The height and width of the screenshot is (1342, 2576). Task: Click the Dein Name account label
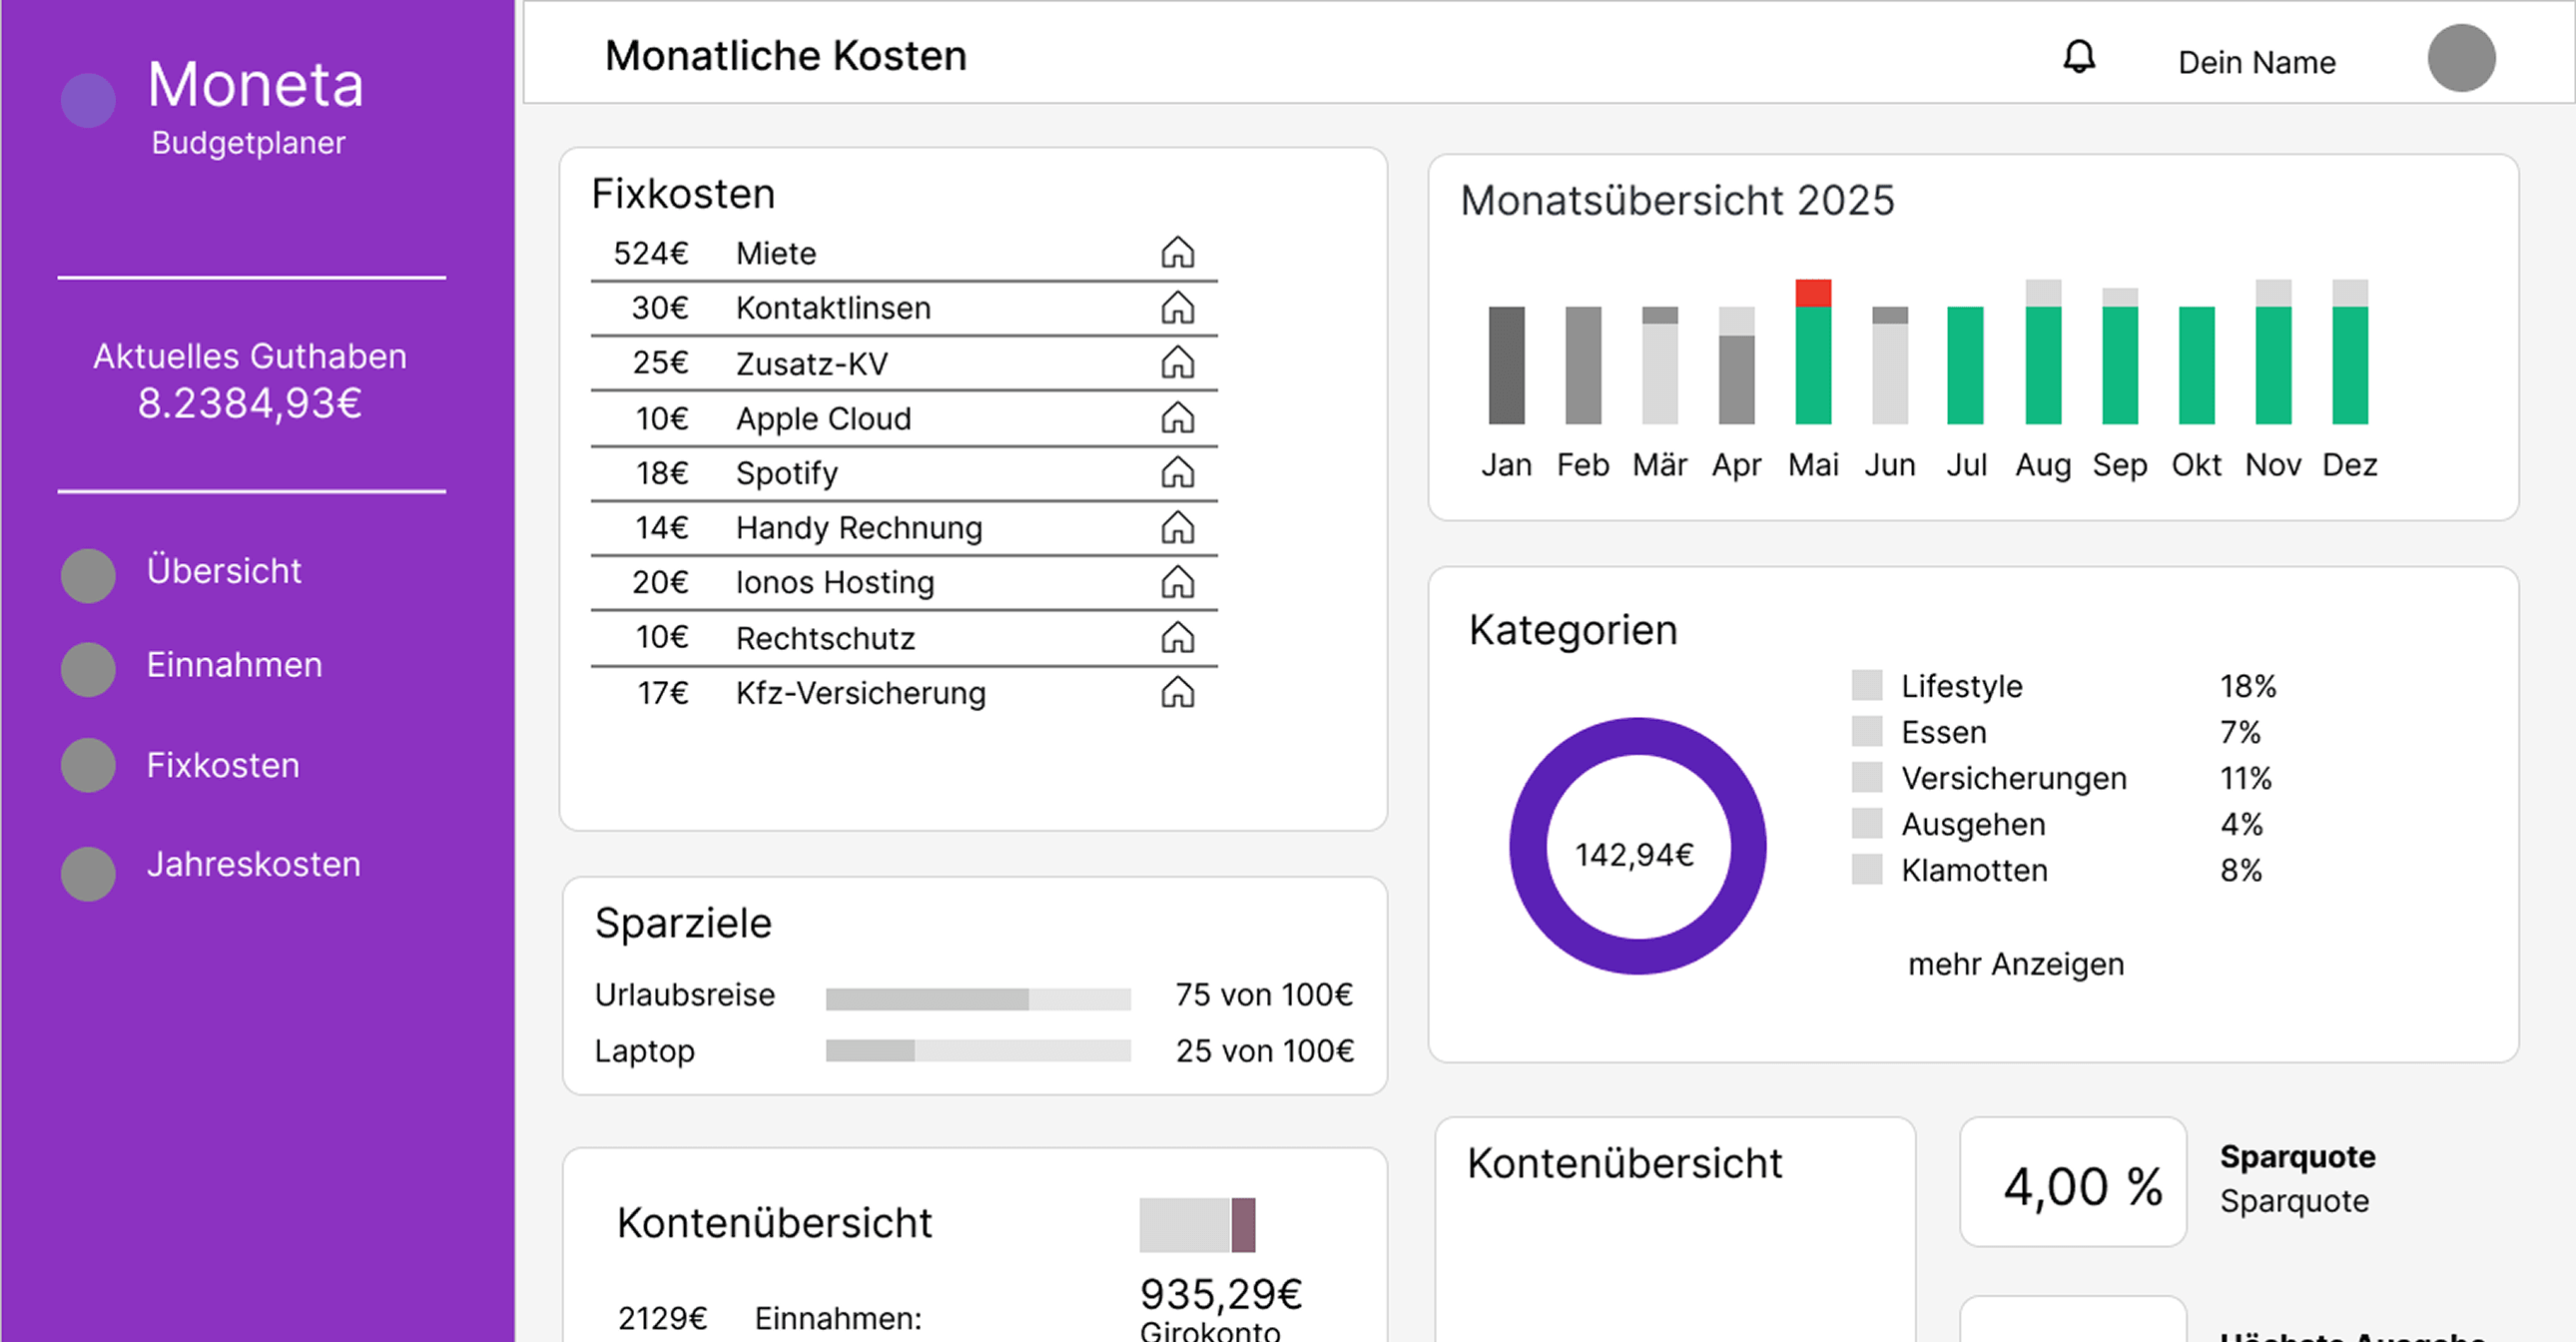2255,61
